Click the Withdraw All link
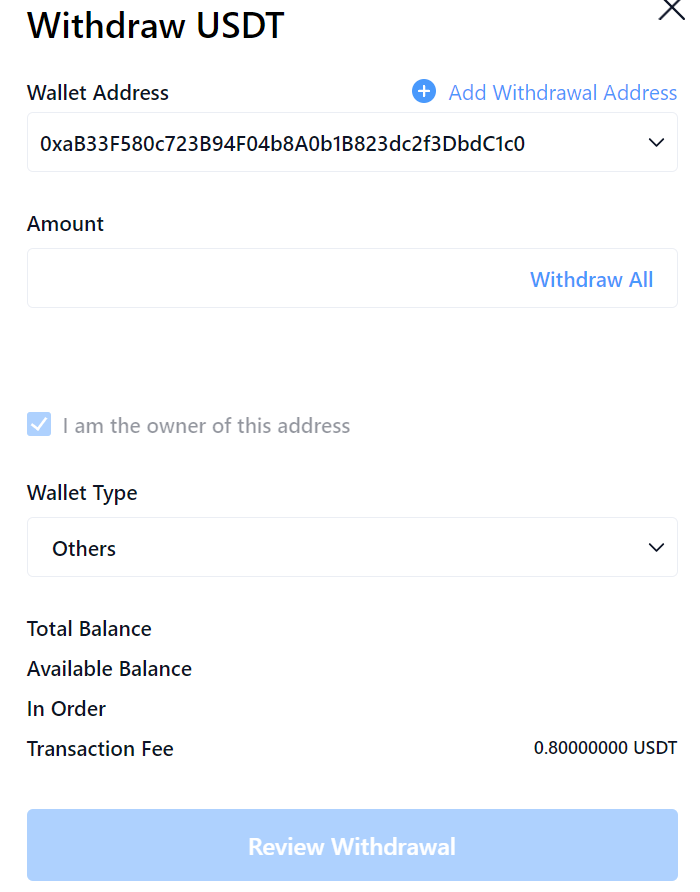700x892 pixels. pyautogui.click(x=591, y=279)
